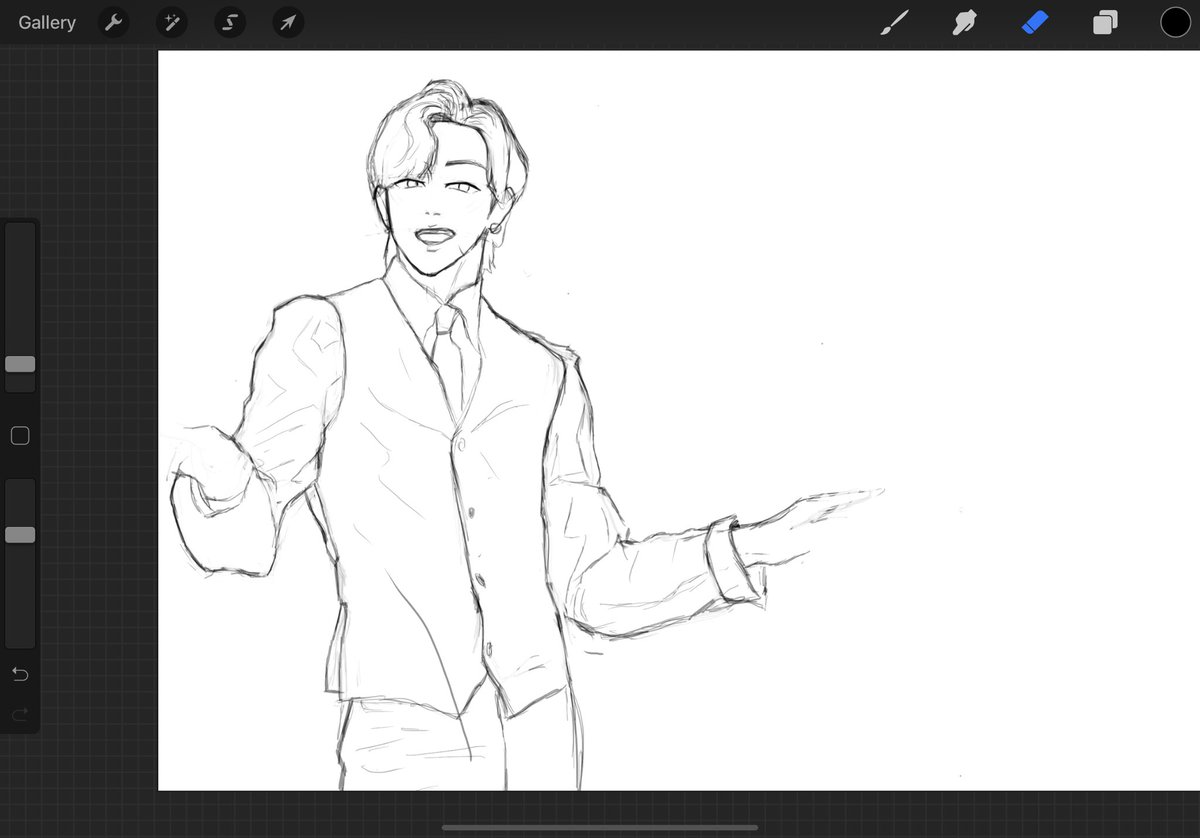Tap the iPad home indicator bar
The height and width of the screenshot is (838, 1200).
(600, 827)
